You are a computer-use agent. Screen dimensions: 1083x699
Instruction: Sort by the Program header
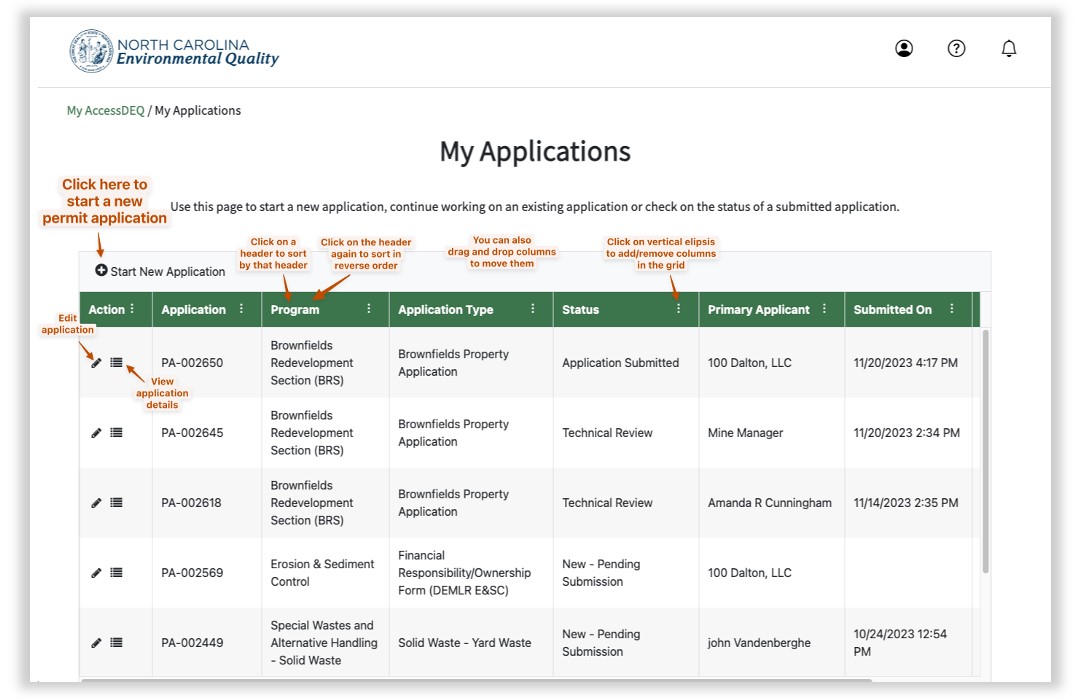tap(295, 309)
